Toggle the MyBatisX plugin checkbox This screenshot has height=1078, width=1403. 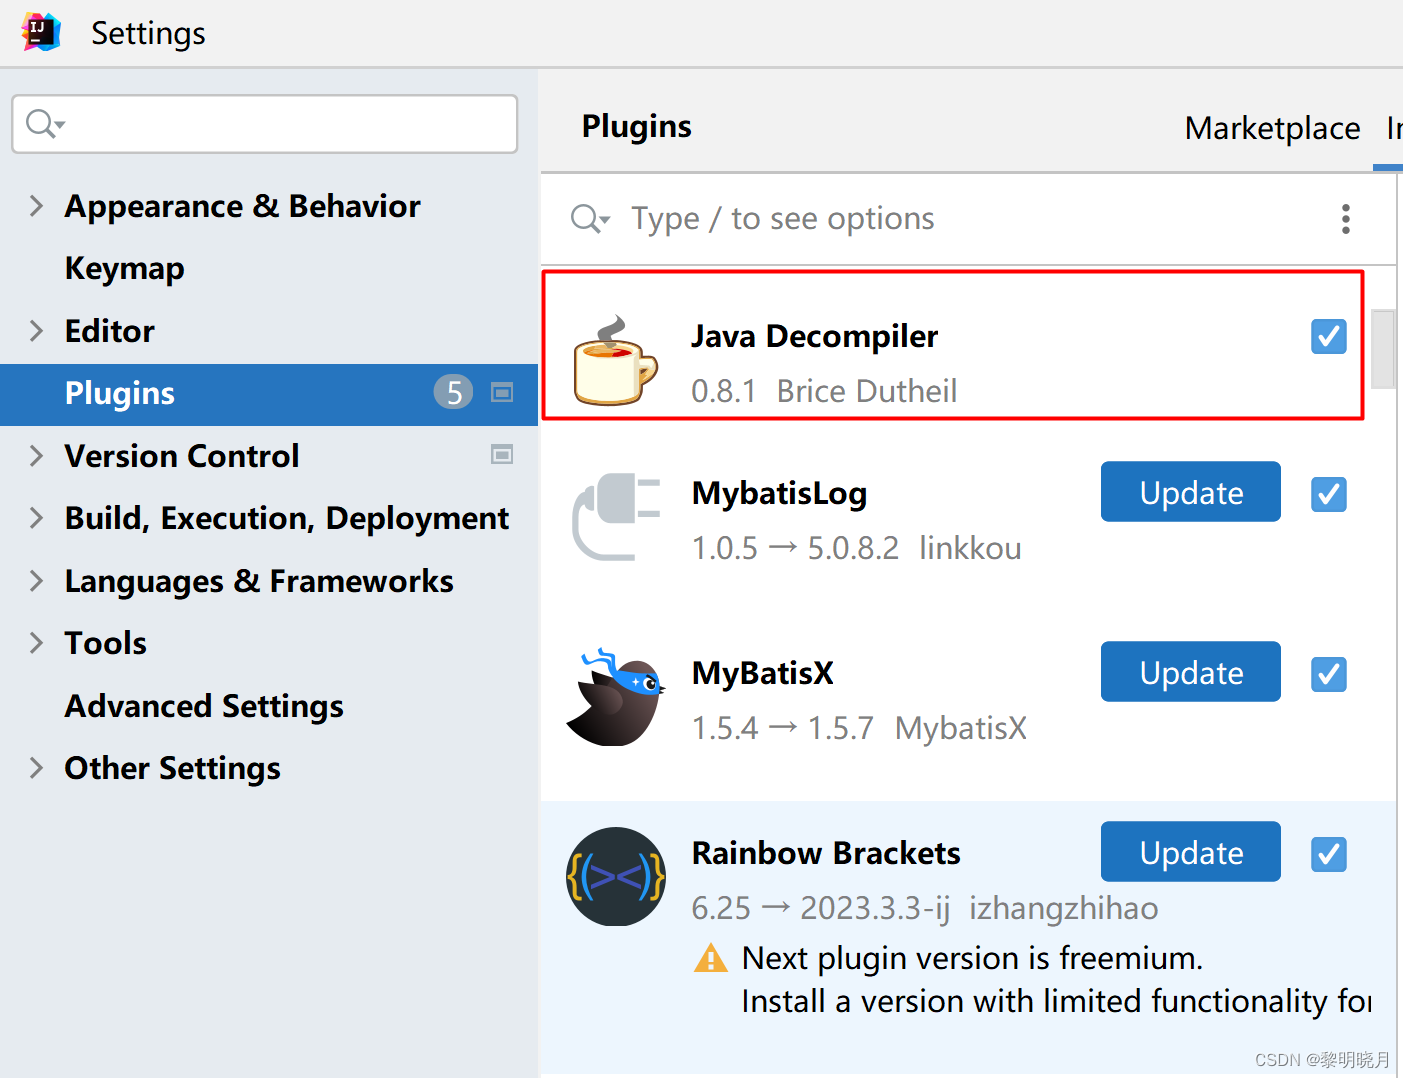[1329, 674]
